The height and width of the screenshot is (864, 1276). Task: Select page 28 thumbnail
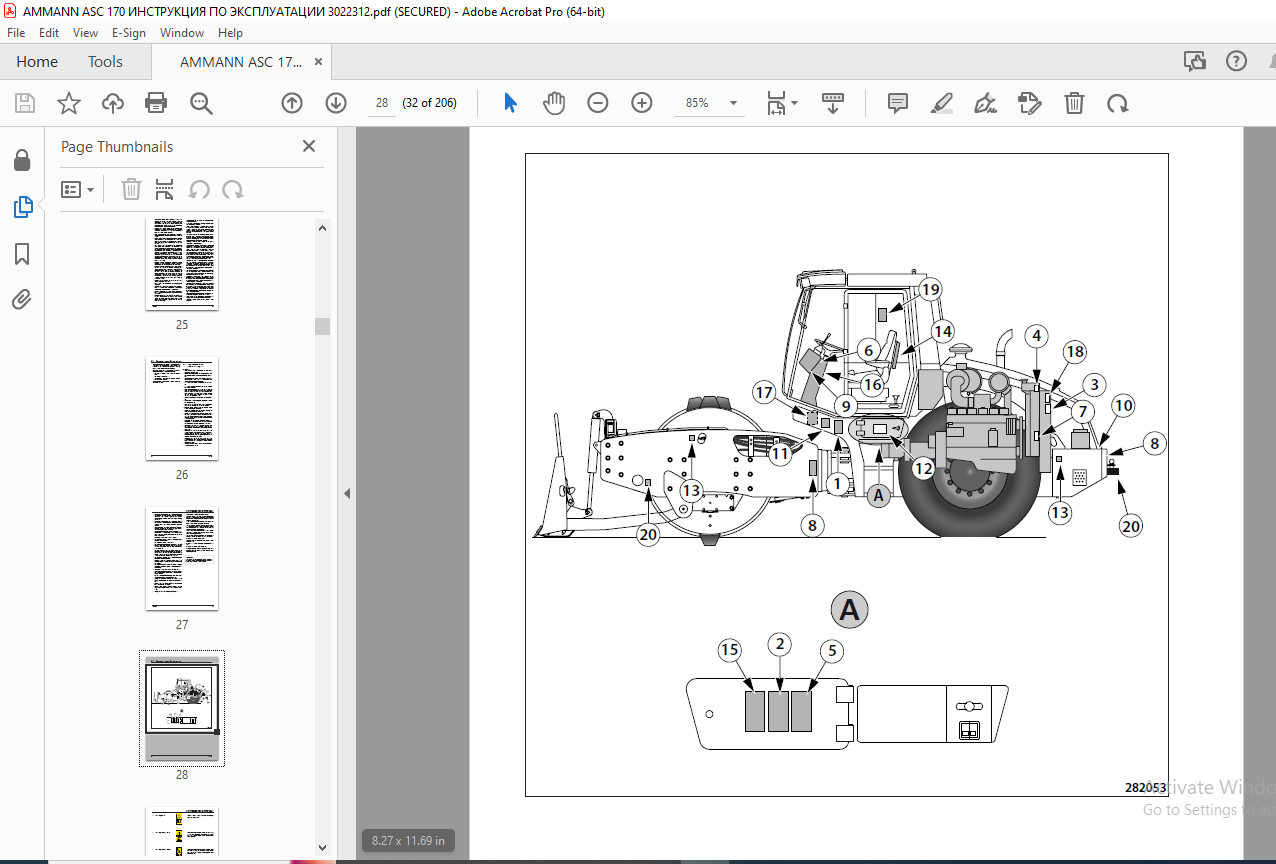coord(182,709)
